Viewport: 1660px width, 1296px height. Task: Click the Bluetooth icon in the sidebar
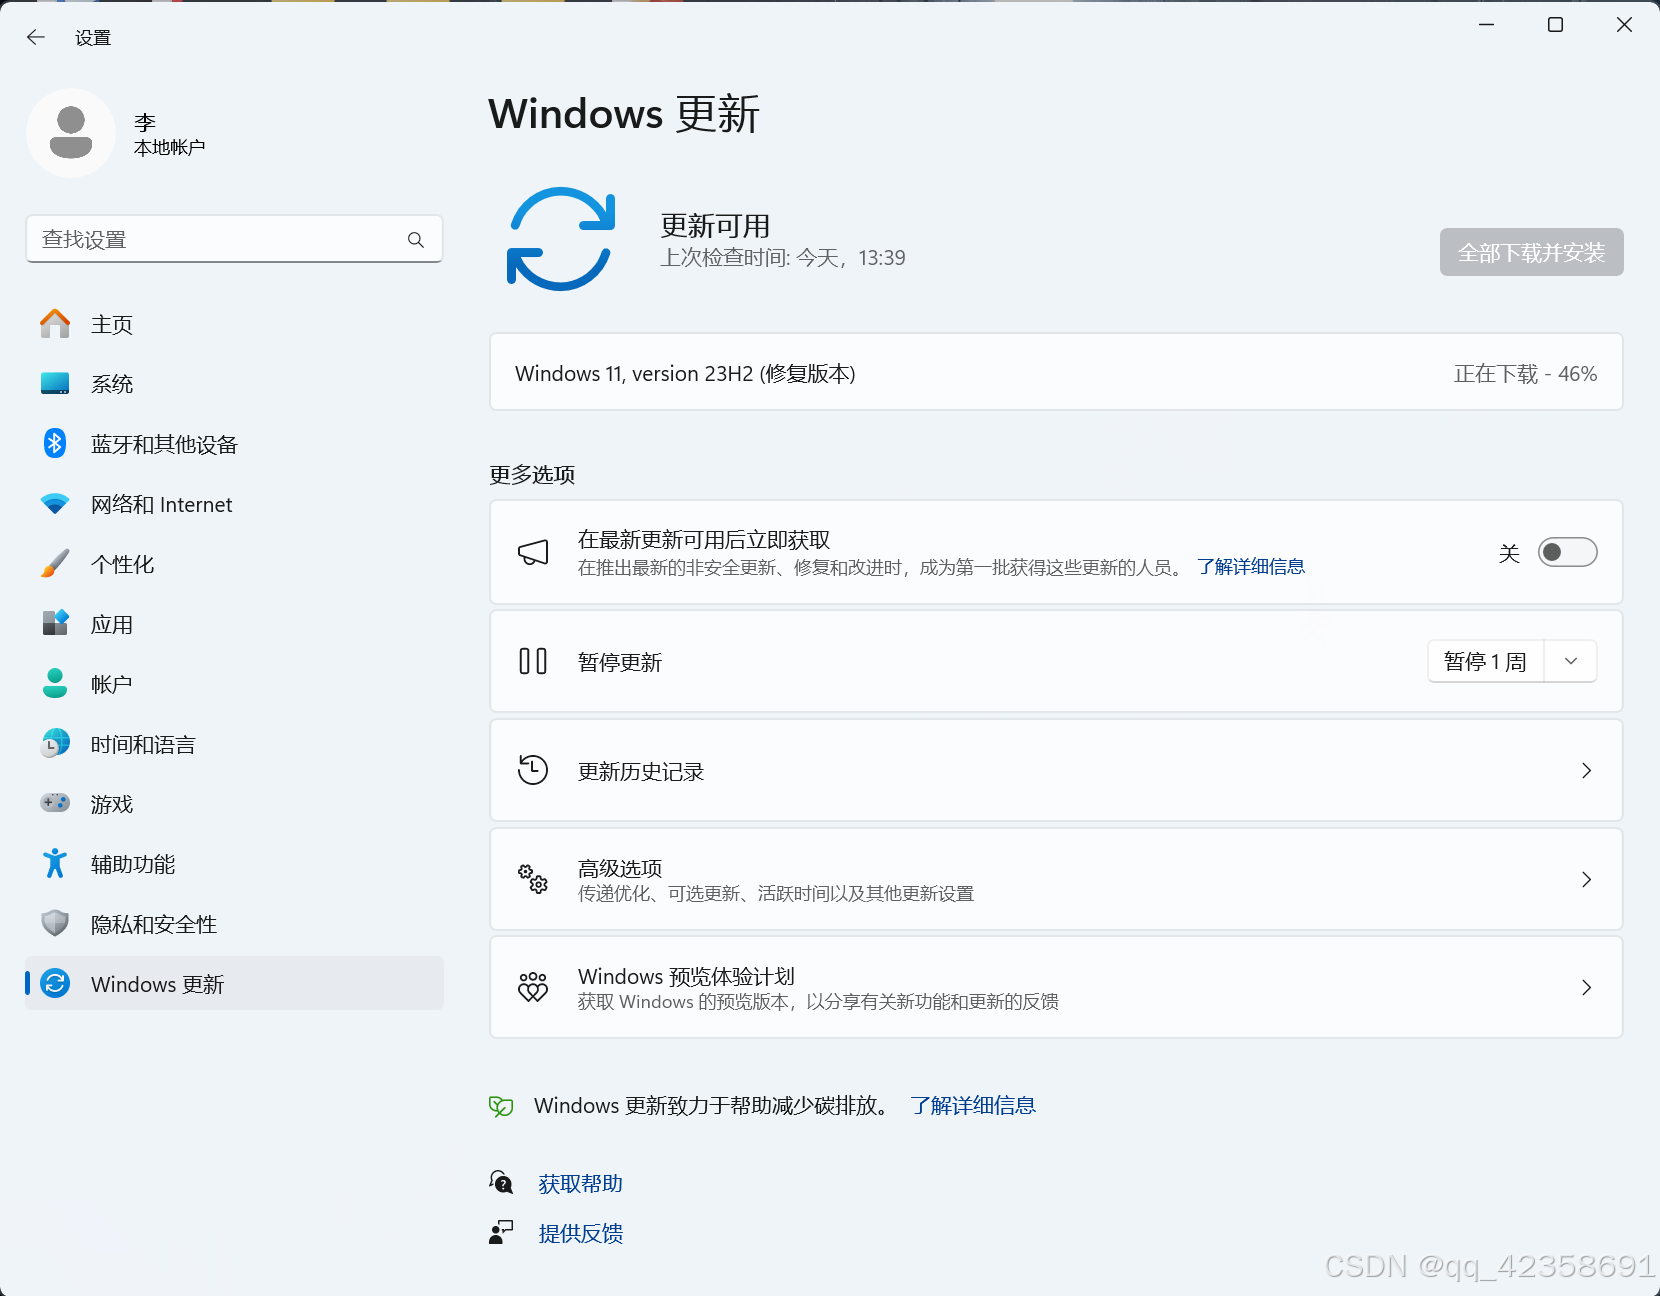[x=55, y=443]
